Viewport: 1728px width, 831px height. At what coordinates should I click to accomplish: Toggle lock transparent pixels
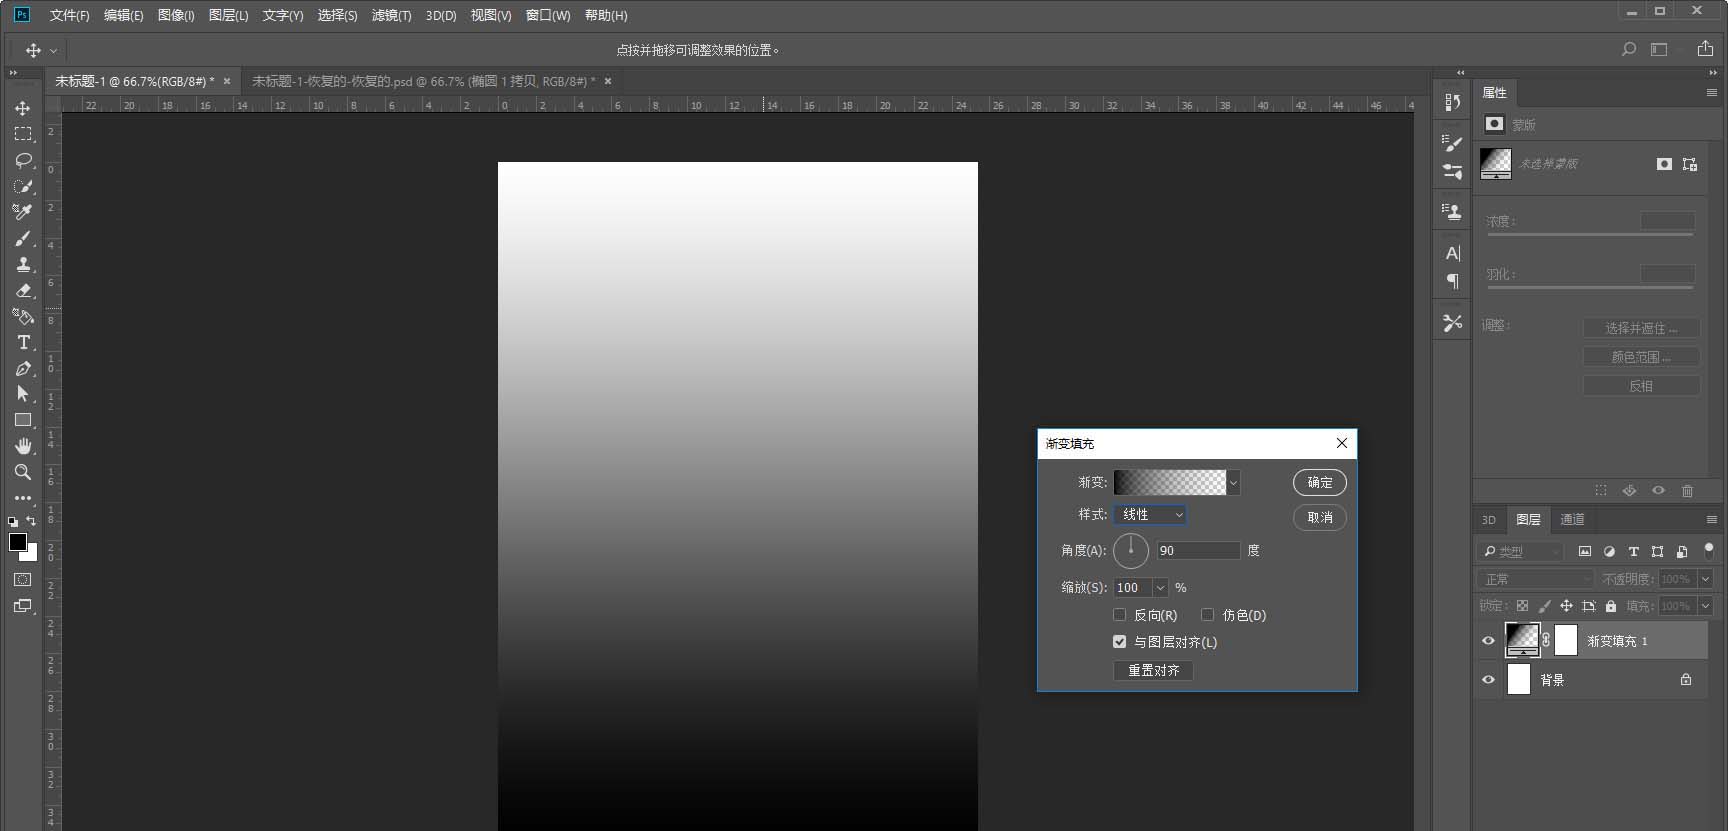pos(1522,606)
